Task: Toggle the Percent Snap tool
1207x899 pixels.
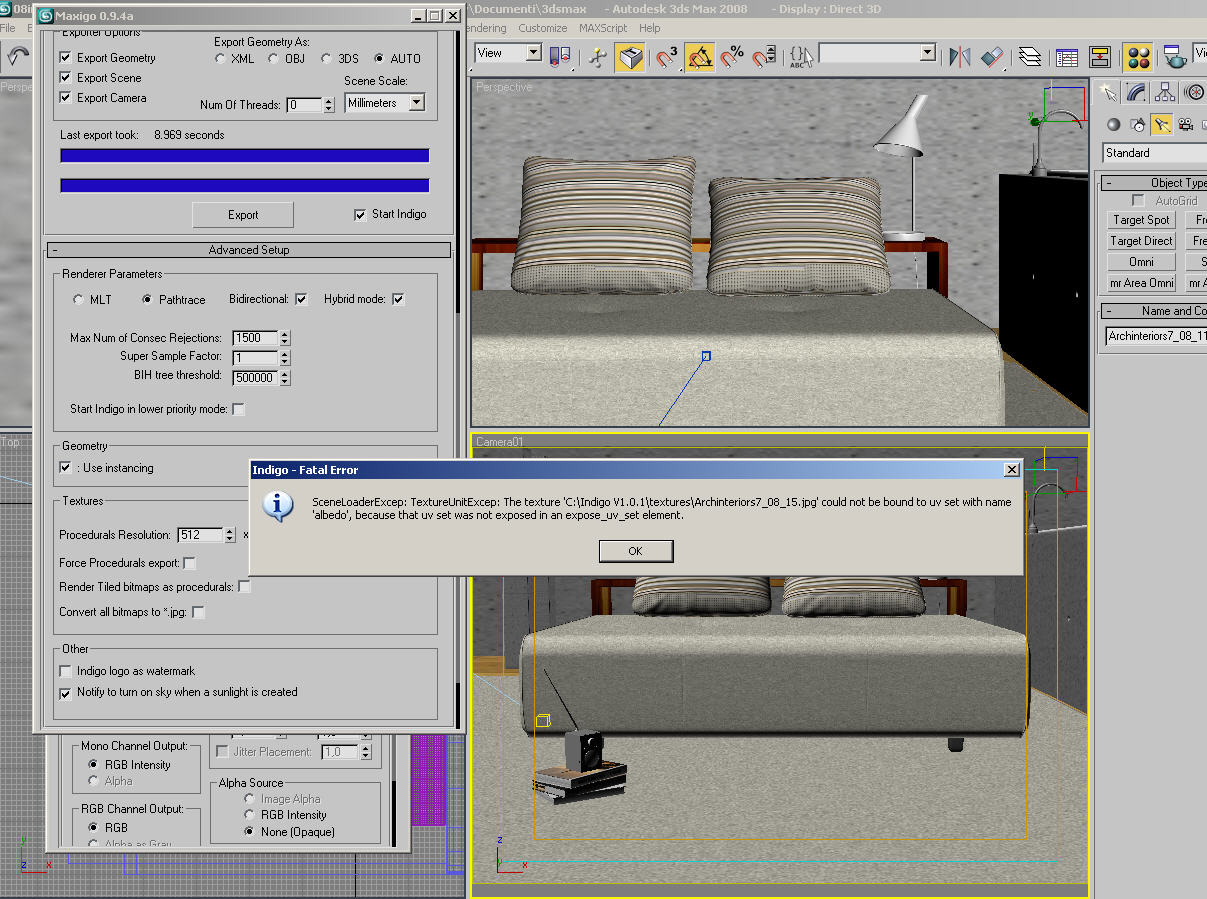Action: pos(733,58)
